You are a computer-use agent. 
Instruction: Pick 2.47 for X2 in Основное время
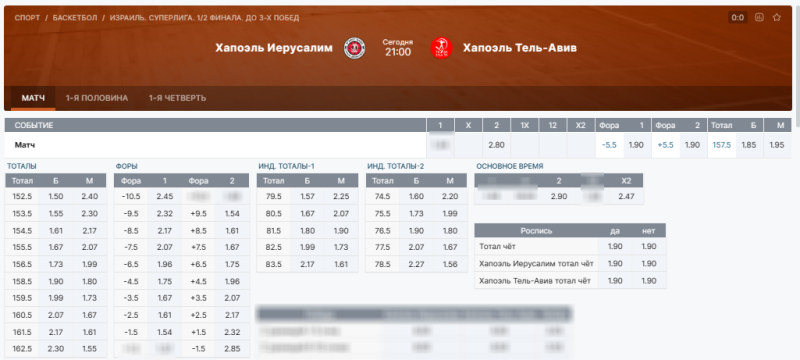626,196
